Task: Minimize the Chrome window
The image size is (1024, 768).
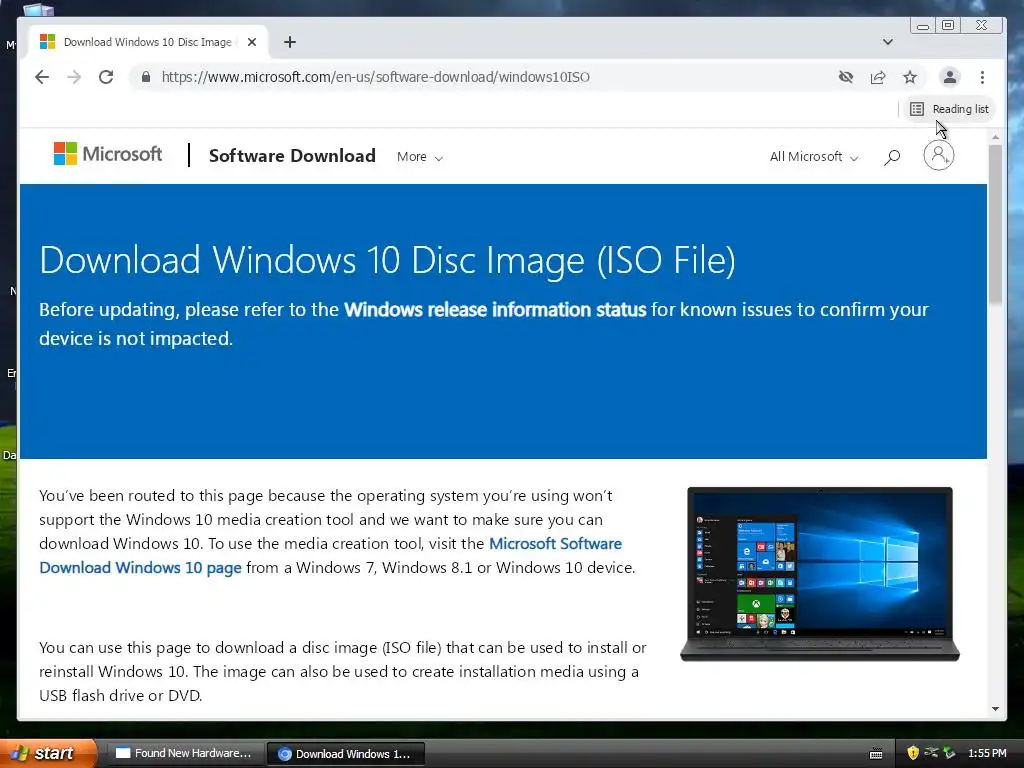Action: [923, 26]
